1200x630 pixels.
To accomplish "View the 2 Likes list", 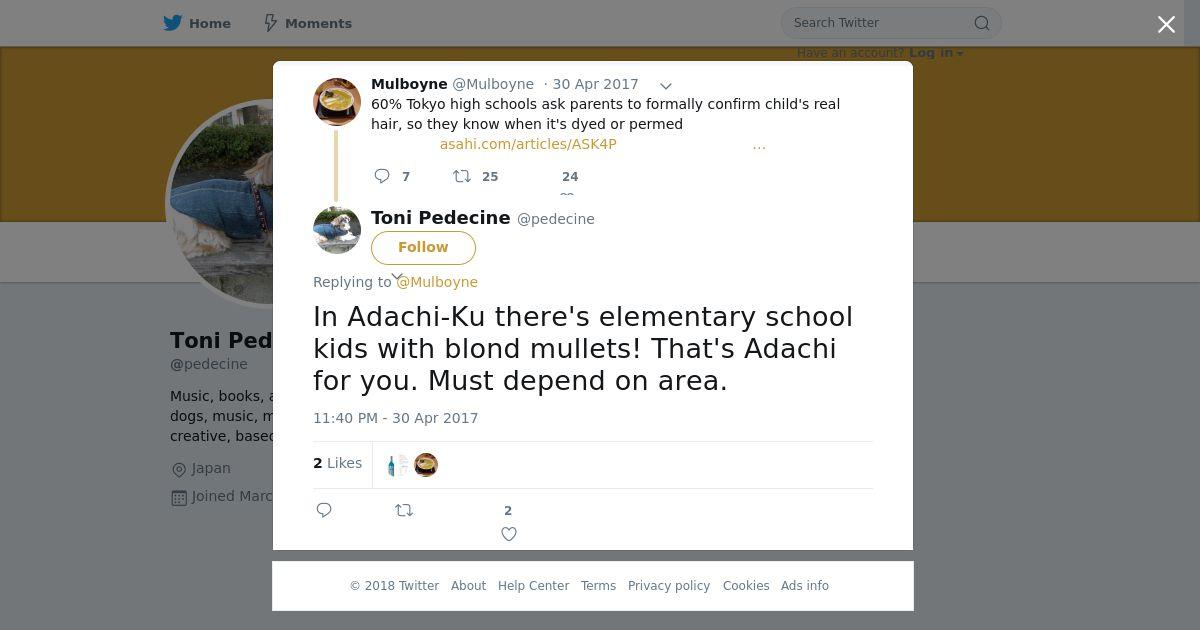I will point(338,463).
